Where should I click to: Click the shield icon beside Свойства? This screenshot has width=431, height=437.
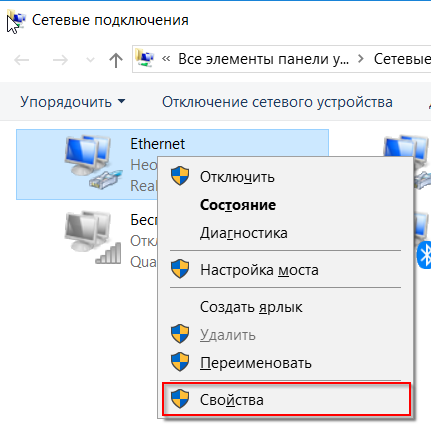coord(180,399)
